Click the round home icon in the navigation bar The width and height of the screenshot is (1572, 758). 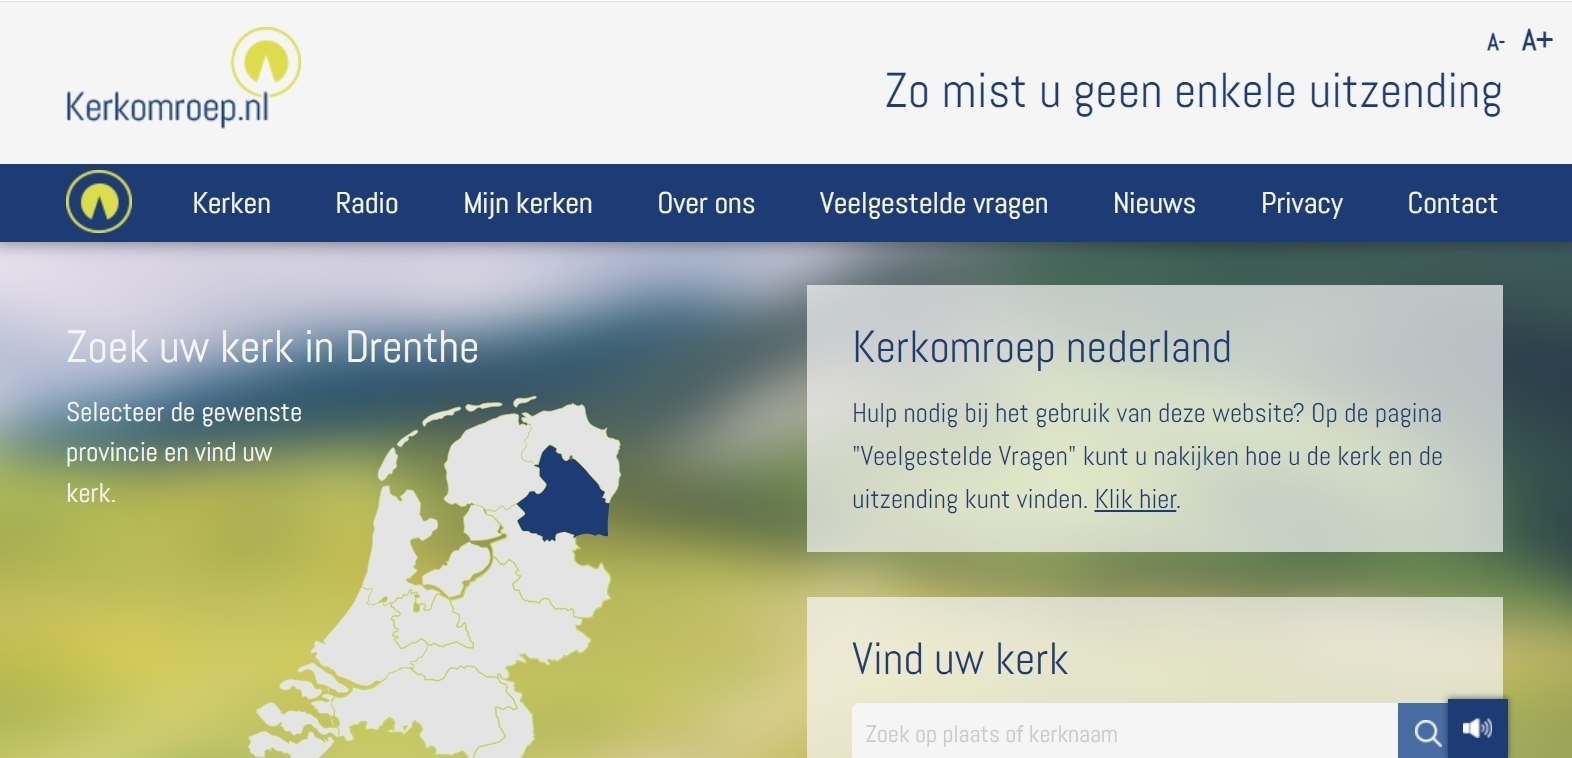click(x=99, y=202)
